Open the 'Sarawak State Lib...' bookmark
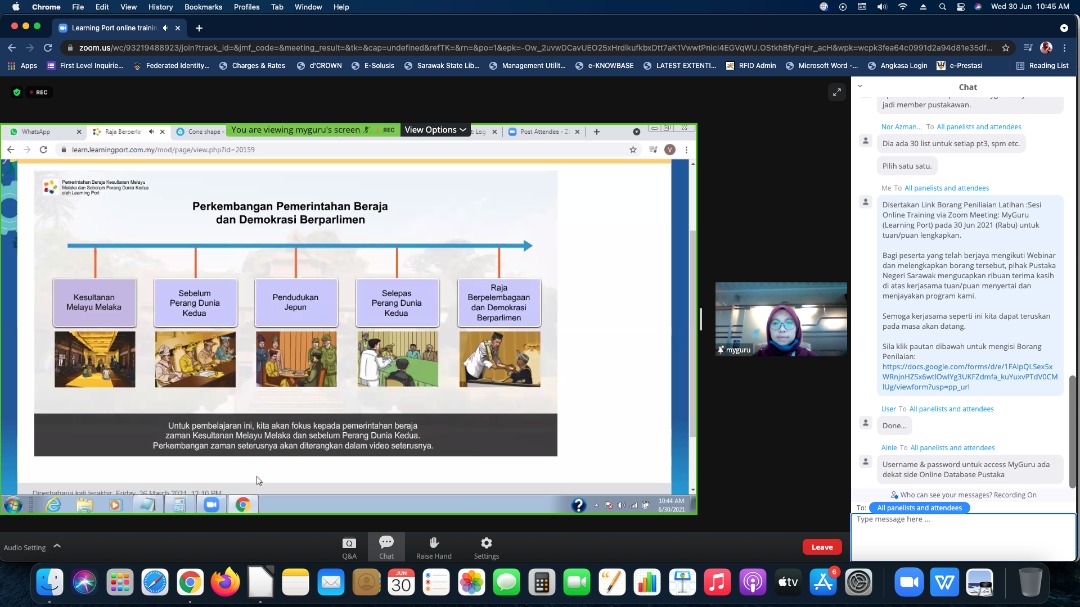The image size is (1080, 607). [442, 65]
